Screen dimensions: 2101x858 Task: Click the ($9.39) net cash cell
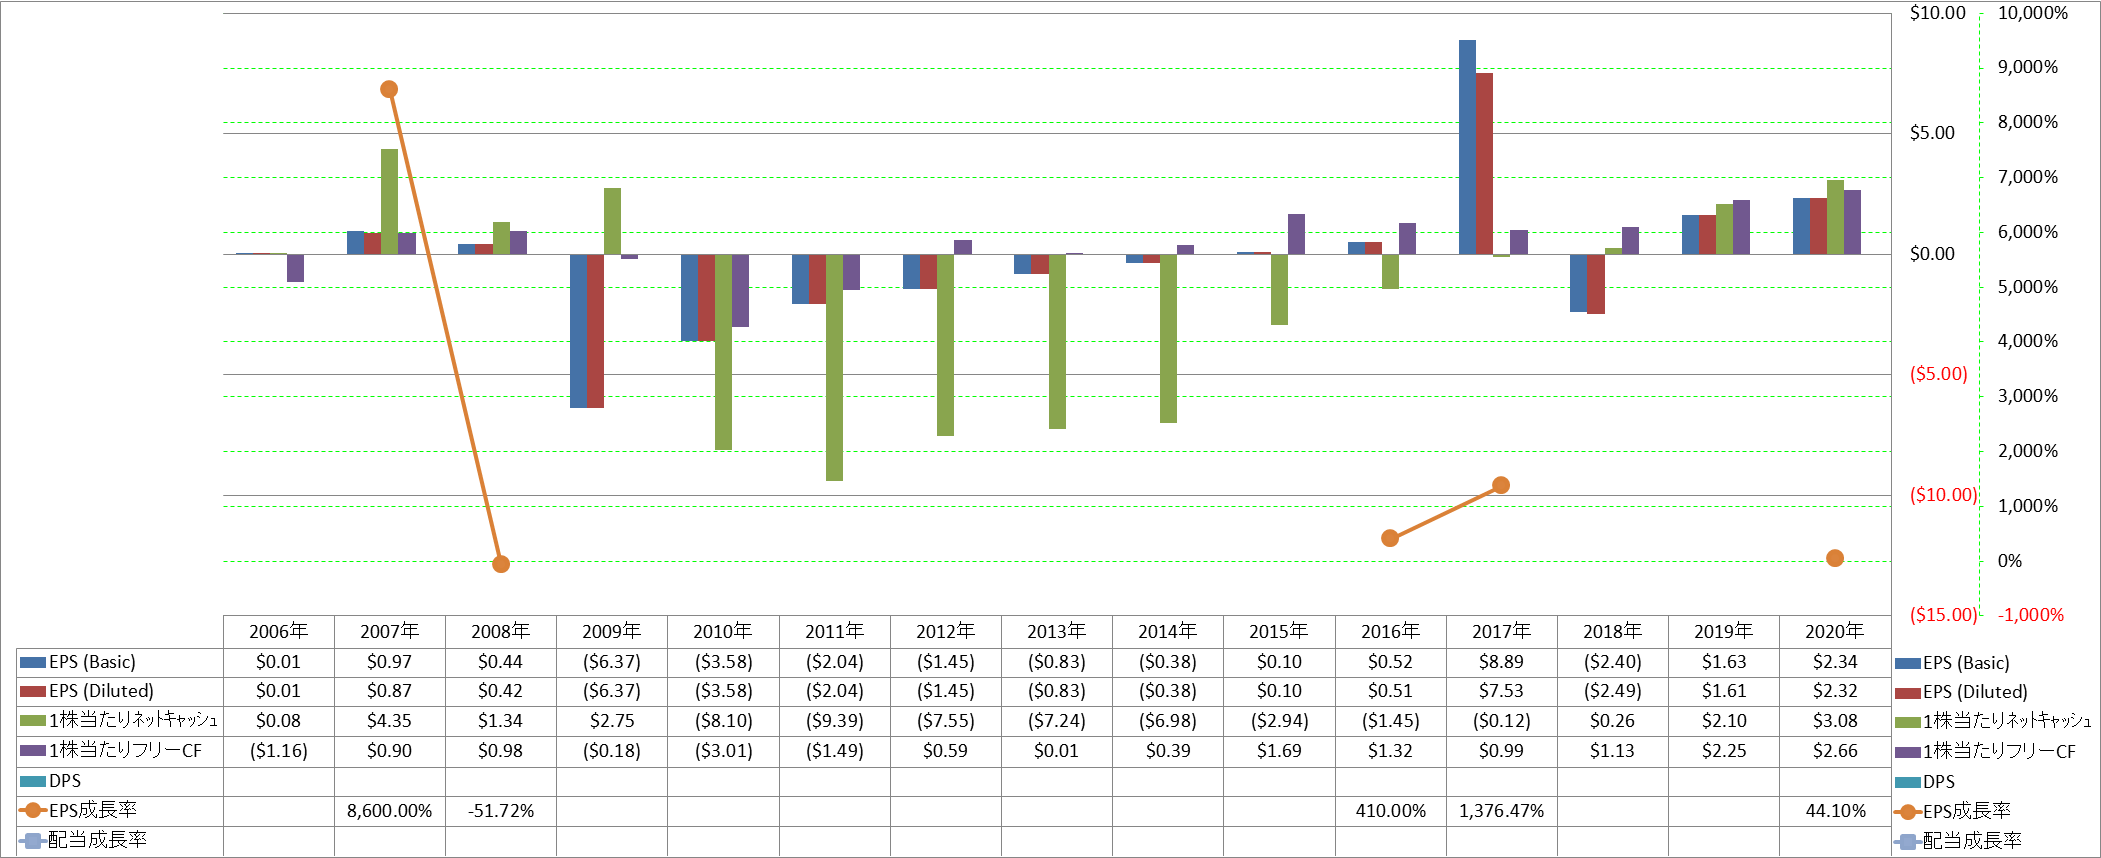pyautogui.click(x=834, y=721)
